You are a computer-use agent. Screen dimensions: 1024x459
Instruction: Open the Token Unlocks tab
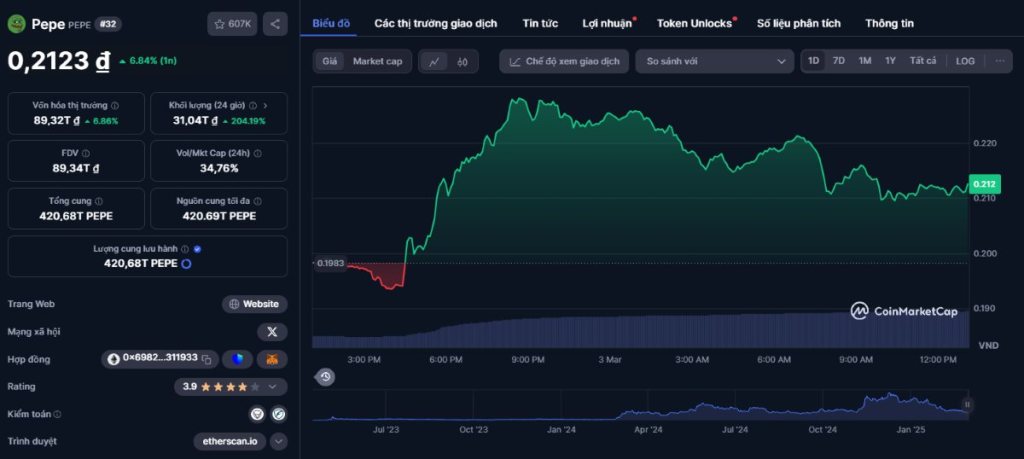694,24
